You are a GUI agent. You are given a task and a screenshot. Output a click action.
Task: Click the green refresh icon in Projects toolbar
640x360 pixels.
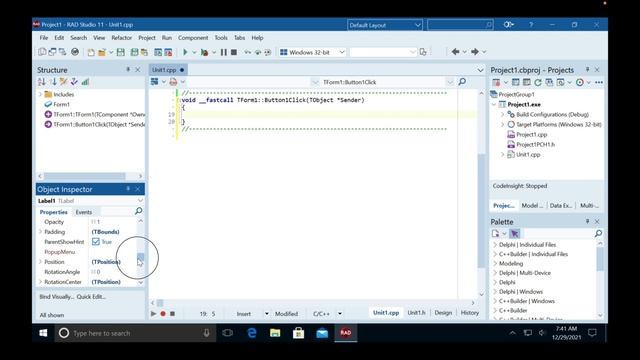(x=538, y=82)
